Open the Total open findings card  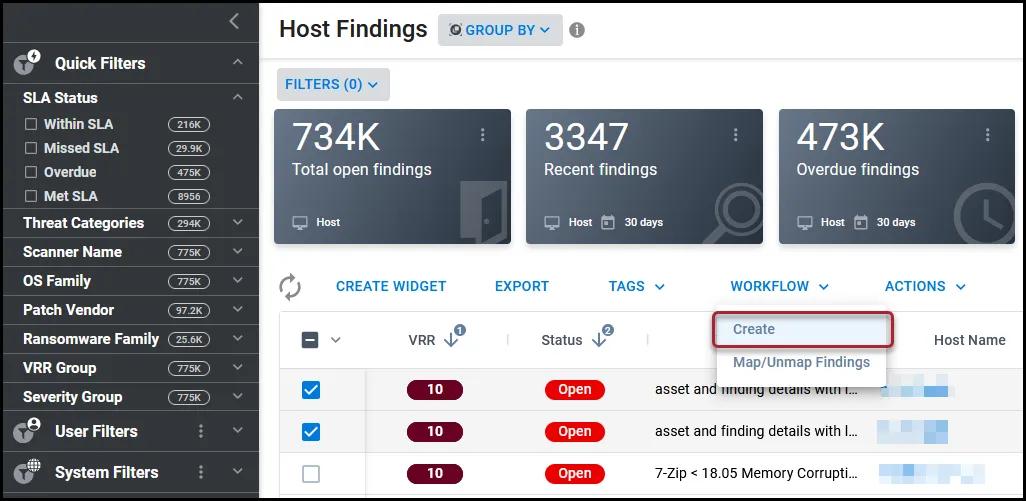tap(393, 177)
